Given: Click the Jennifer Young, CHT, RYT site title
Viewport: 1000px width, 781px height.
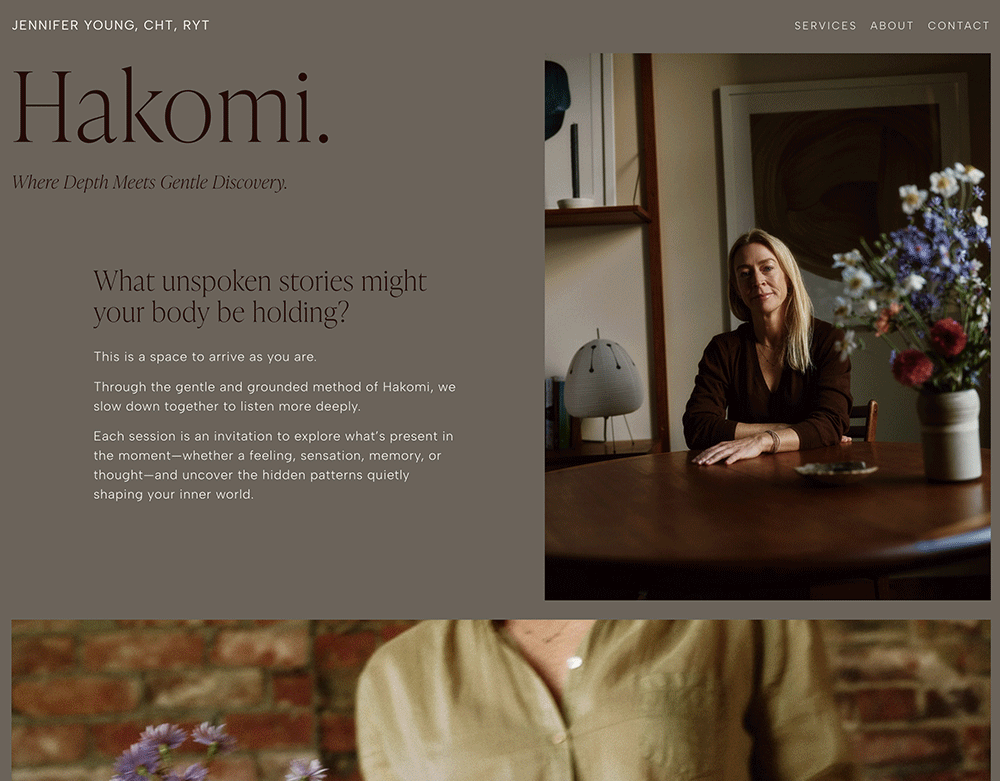Looking at the screenshot, I should pos(110,26).
